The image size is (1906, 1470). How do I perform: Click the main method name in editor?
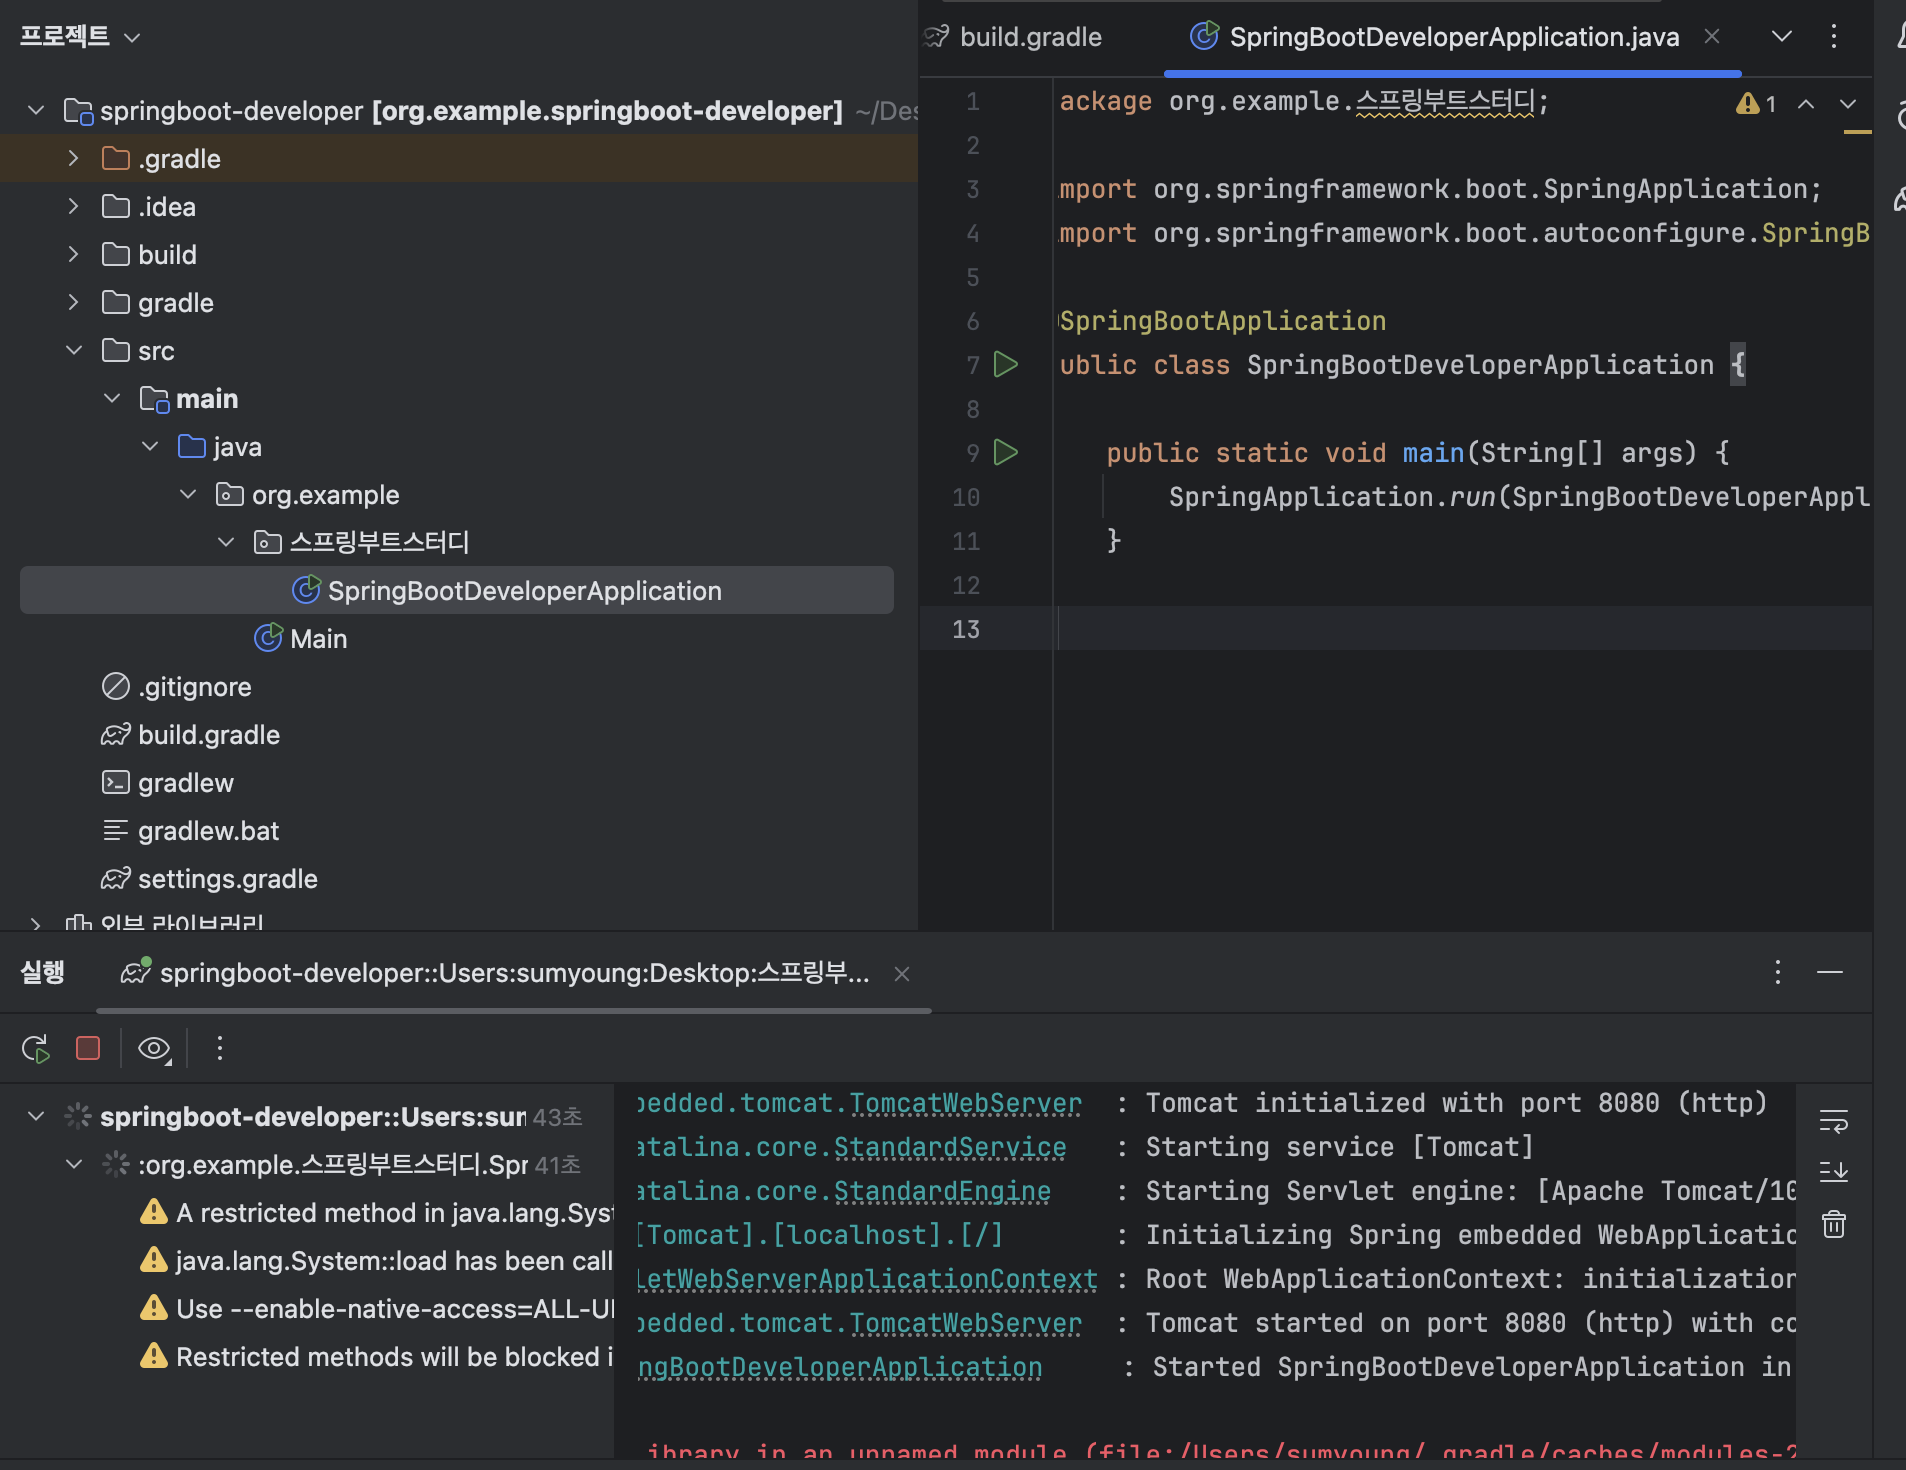pos(1433,453)
